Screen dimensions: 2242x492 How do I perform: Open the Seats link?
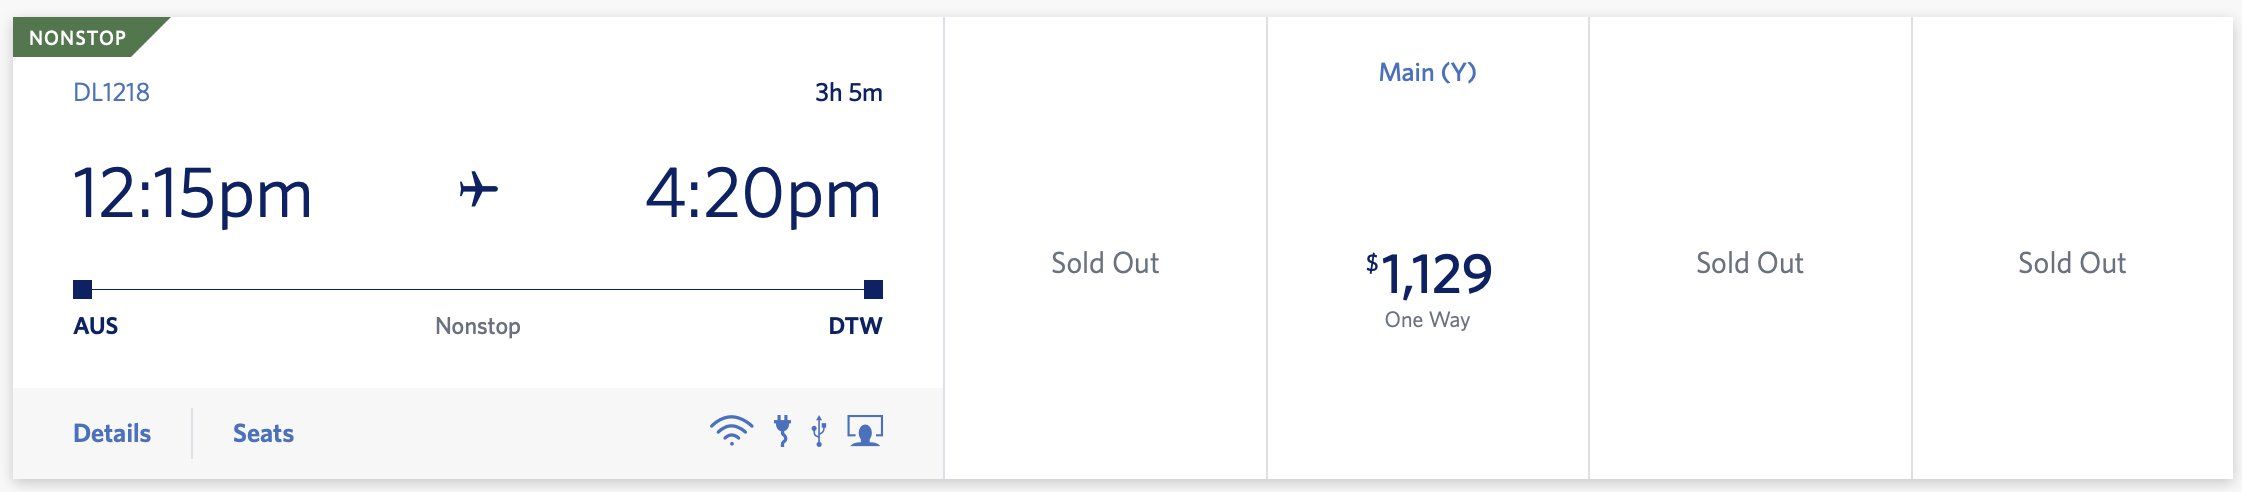(263, 433)
